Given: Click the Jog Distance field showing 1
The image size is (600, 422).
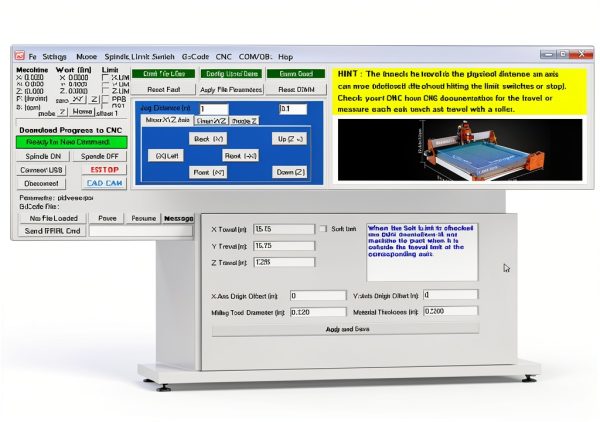Looking at the screenshot, I should [214, 109].
